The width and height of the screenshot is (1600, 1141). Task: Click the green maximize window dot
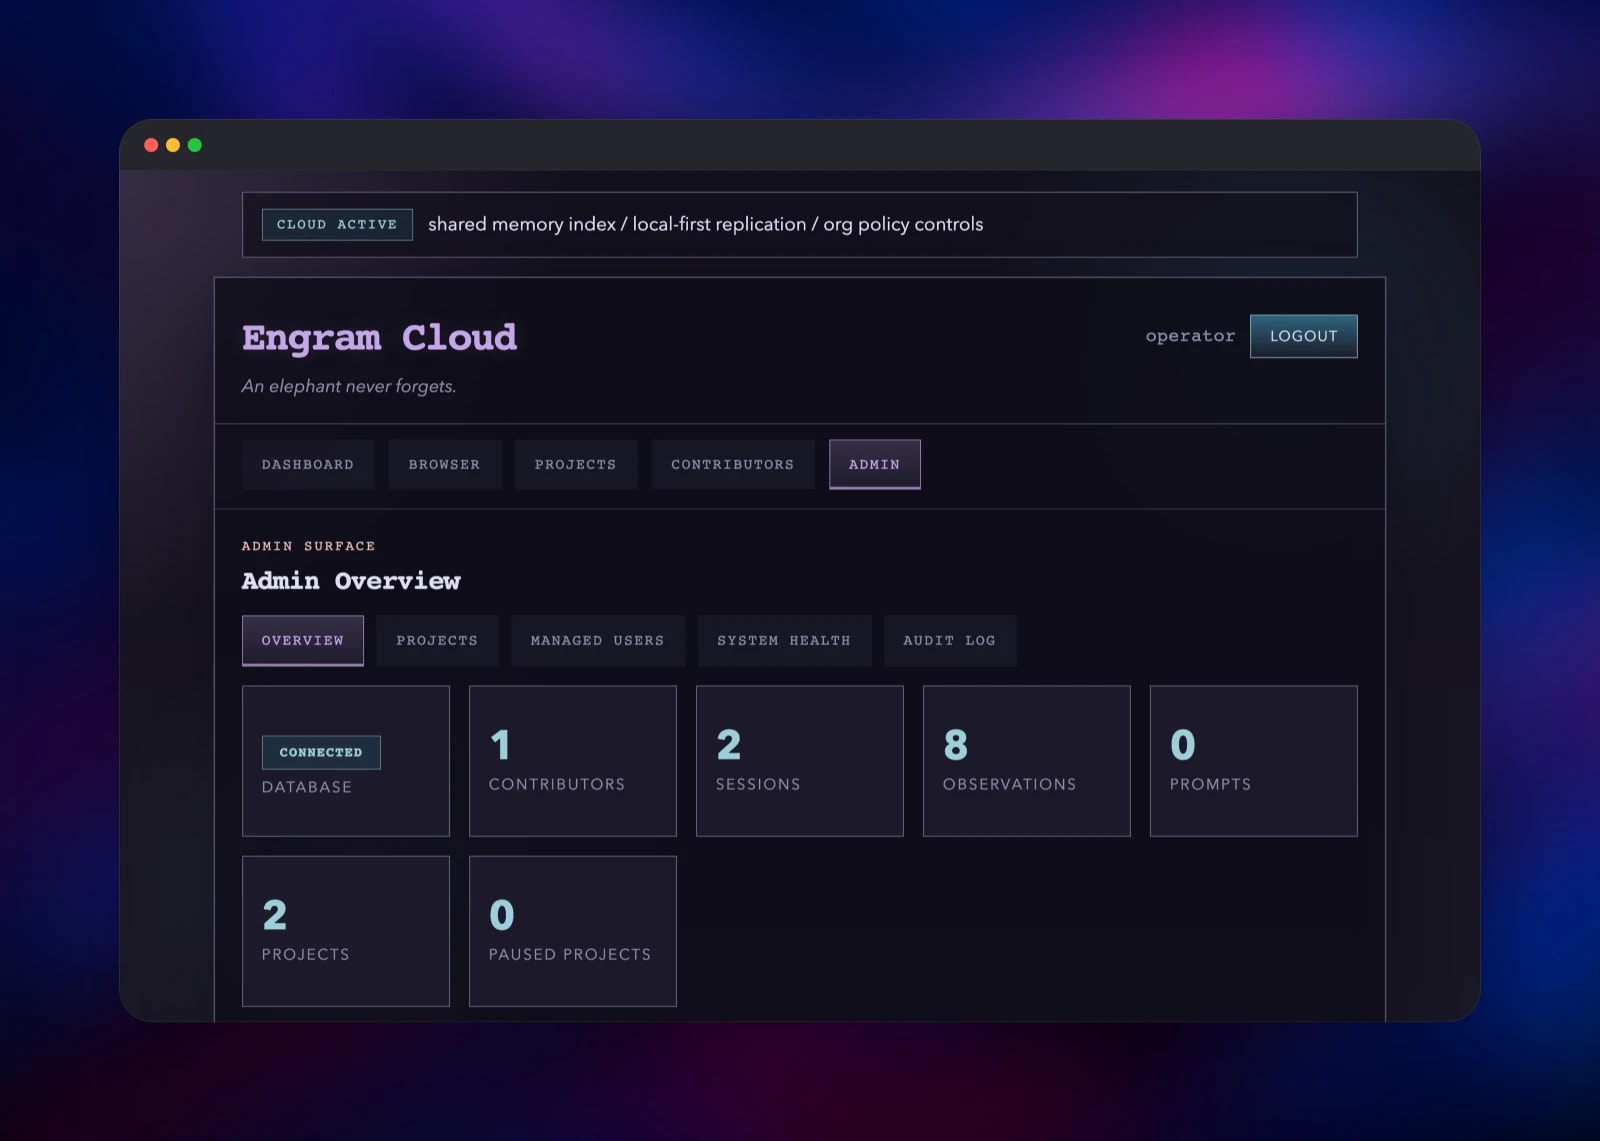195,145
